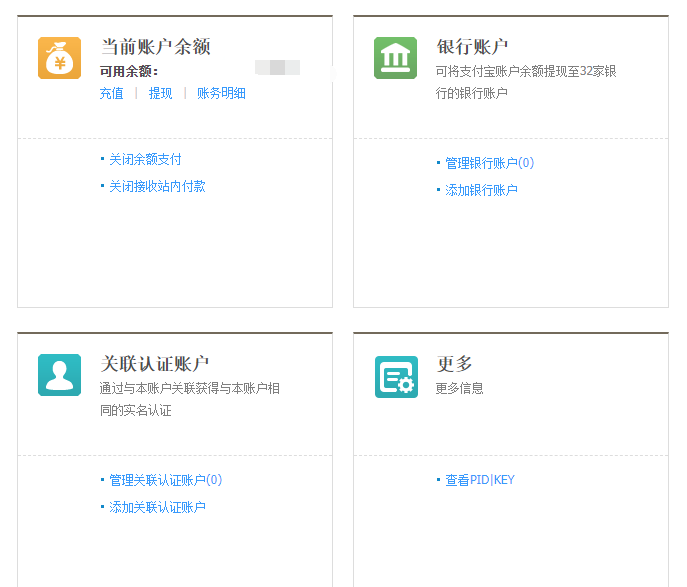This screenshot has height=587, width=687.
Task: Open 管理银行账户(0) link
Action: pos(489,163)
